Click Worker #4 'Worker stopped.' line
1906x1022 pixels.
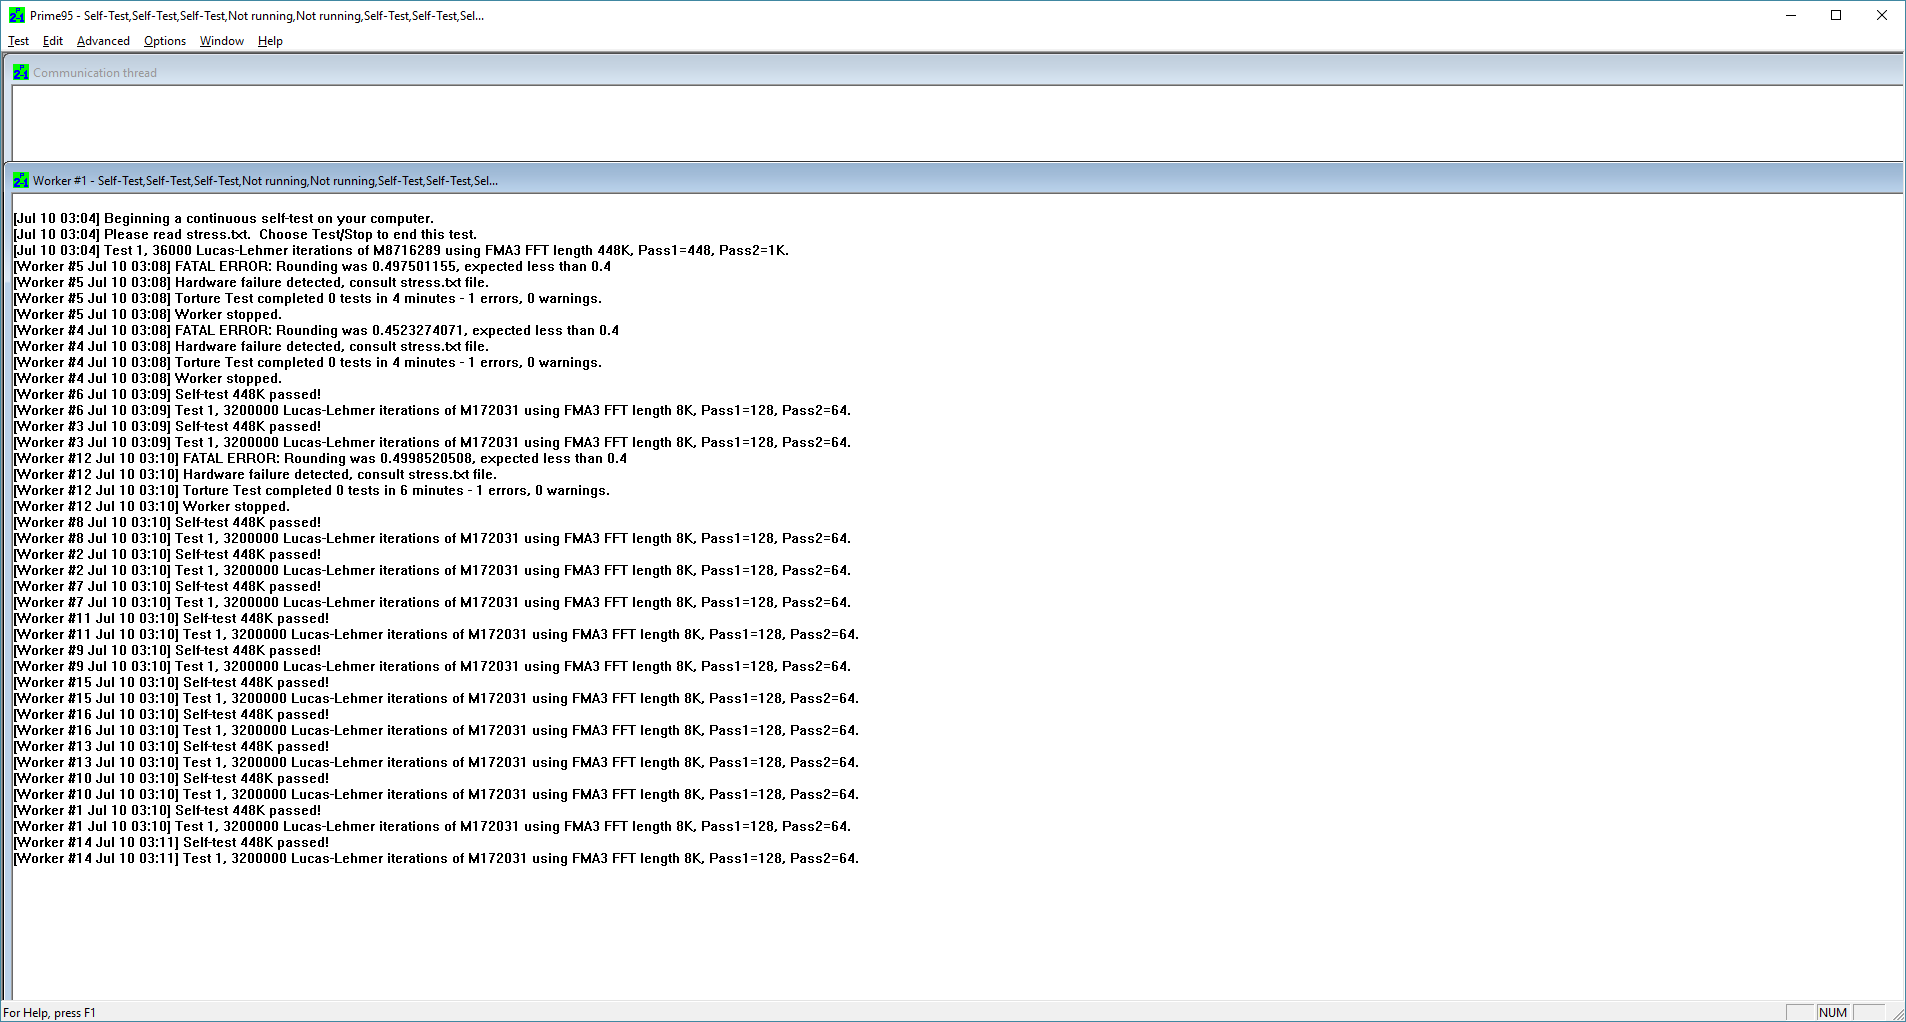[148, 378]
